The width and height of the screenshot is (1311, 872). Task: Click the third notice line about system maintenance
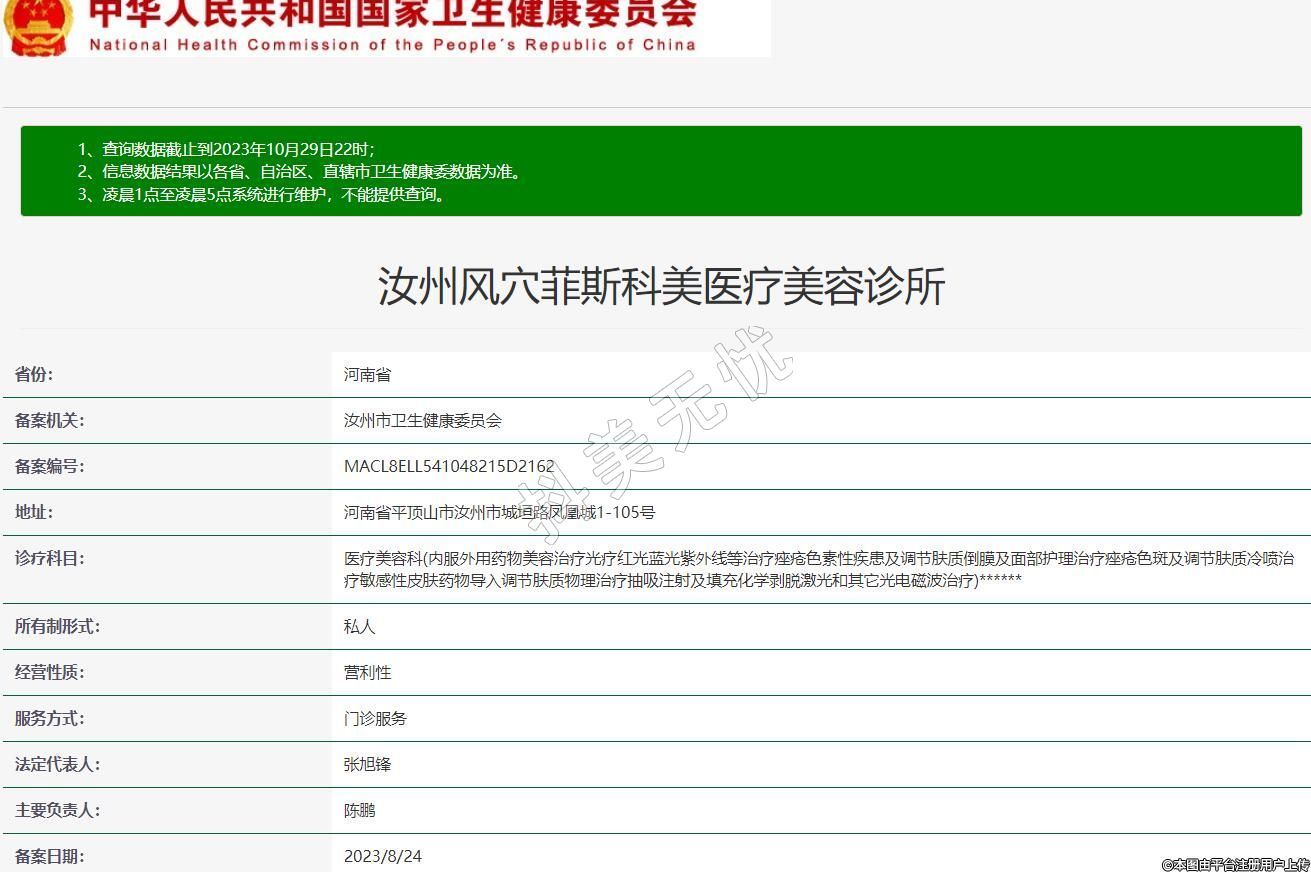click(x=262, y=194)
